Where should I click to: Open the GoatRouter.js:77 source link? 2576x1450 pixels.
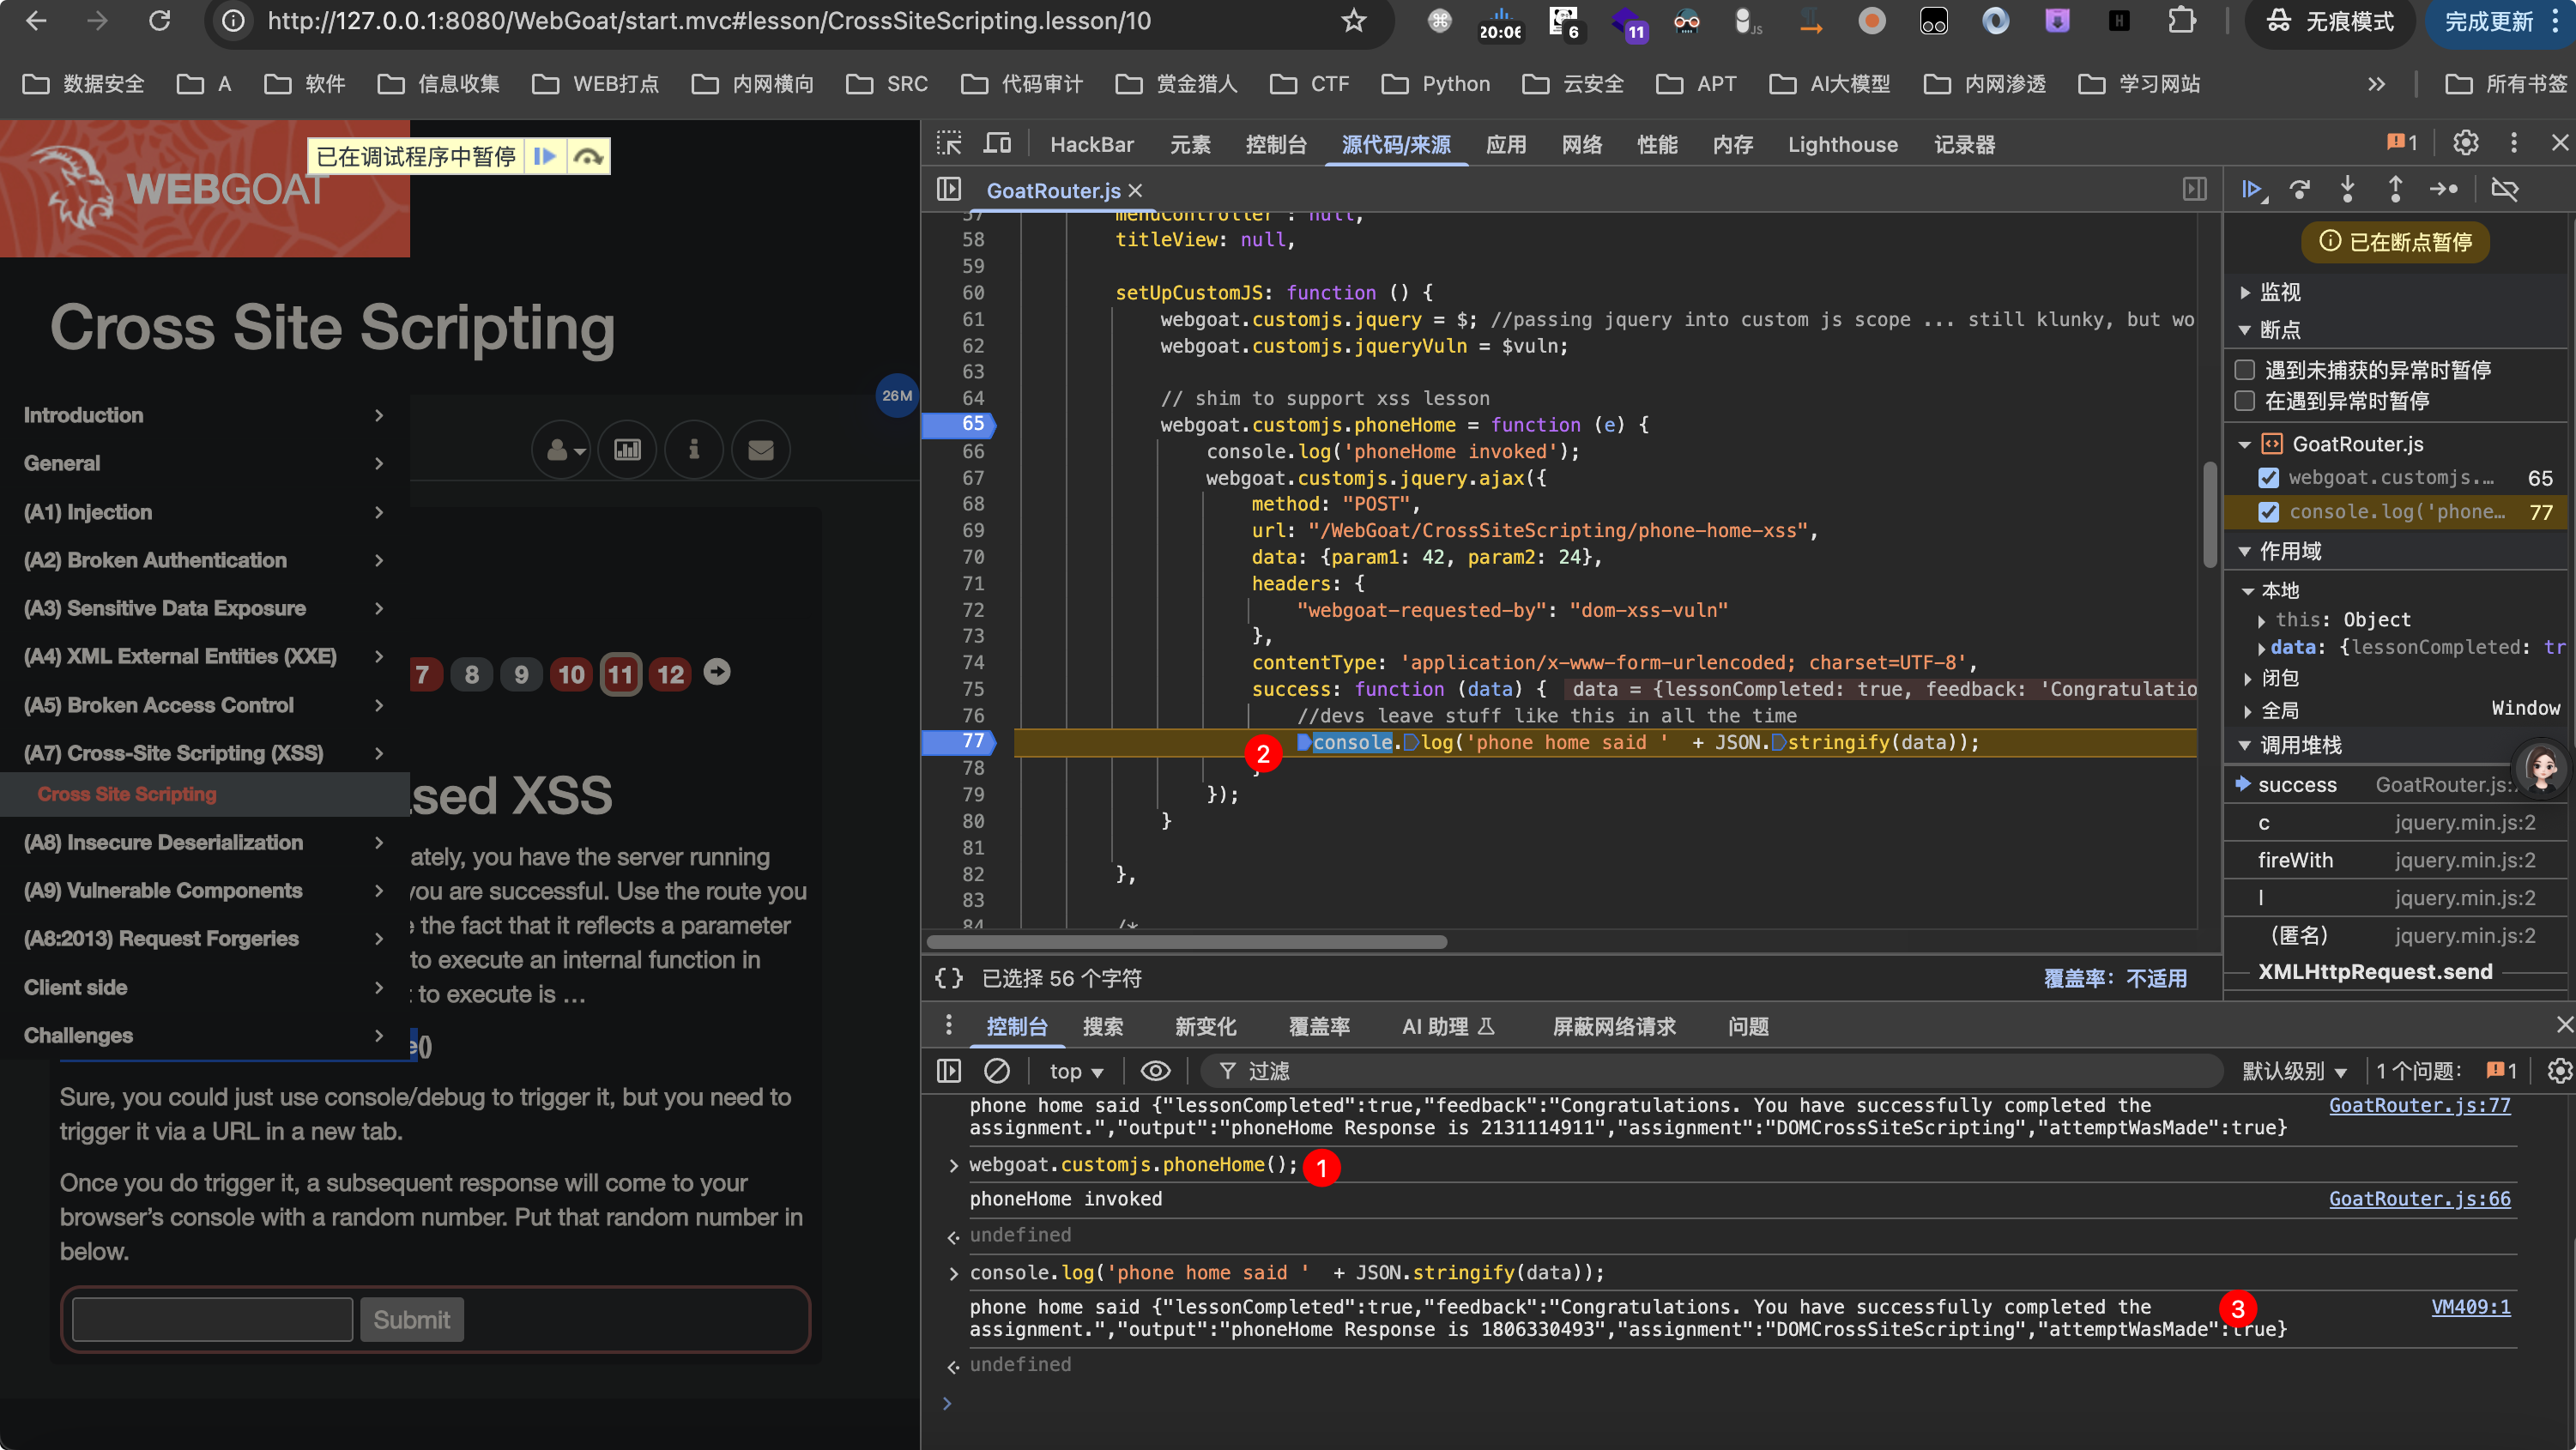[x=2420, y=1105]
